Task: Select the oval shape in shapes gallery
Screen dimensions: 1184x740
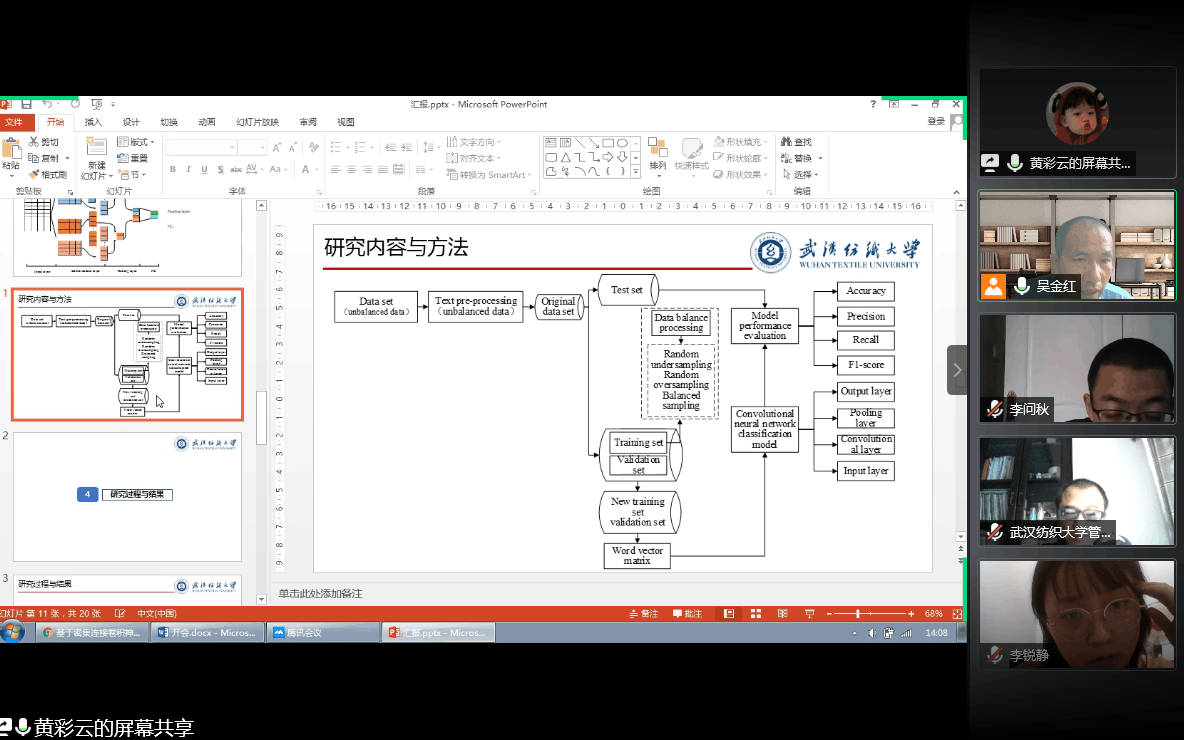Action: click(622, 143)
